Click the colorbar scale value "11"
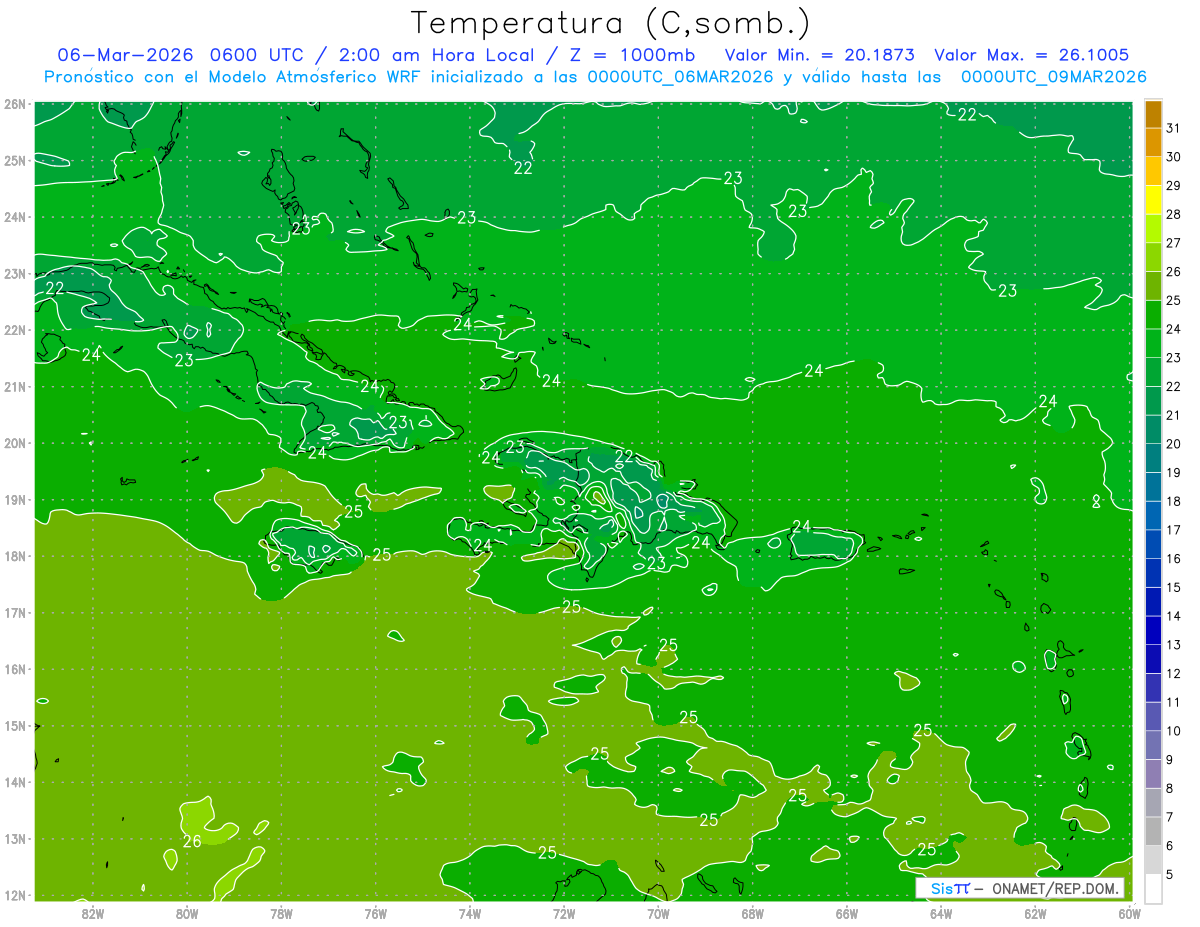1200x927 pixels. coord(1174,702)
